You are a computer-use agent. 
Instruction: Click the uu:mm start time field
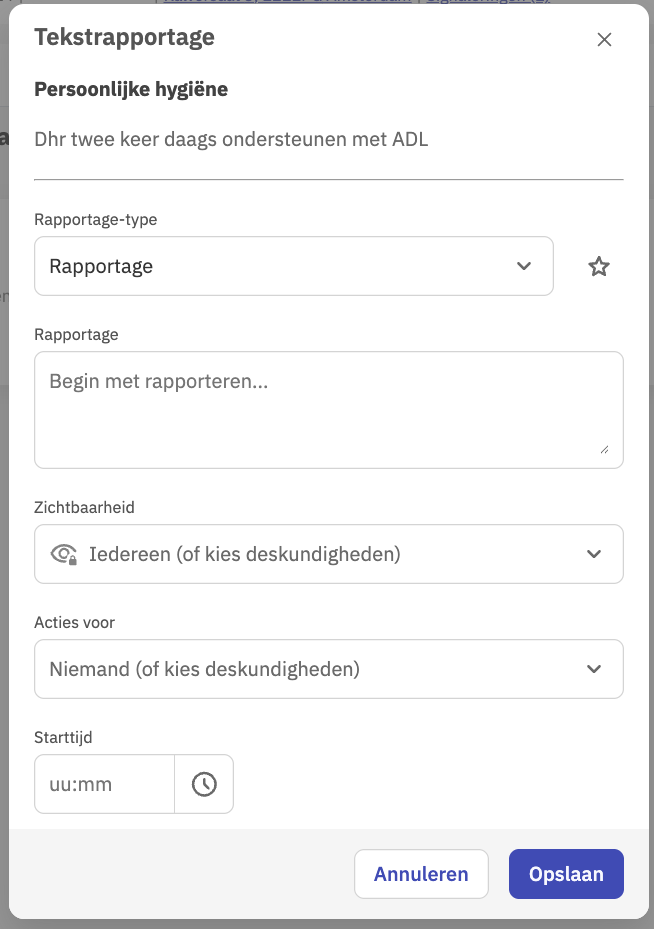[104, 784]
